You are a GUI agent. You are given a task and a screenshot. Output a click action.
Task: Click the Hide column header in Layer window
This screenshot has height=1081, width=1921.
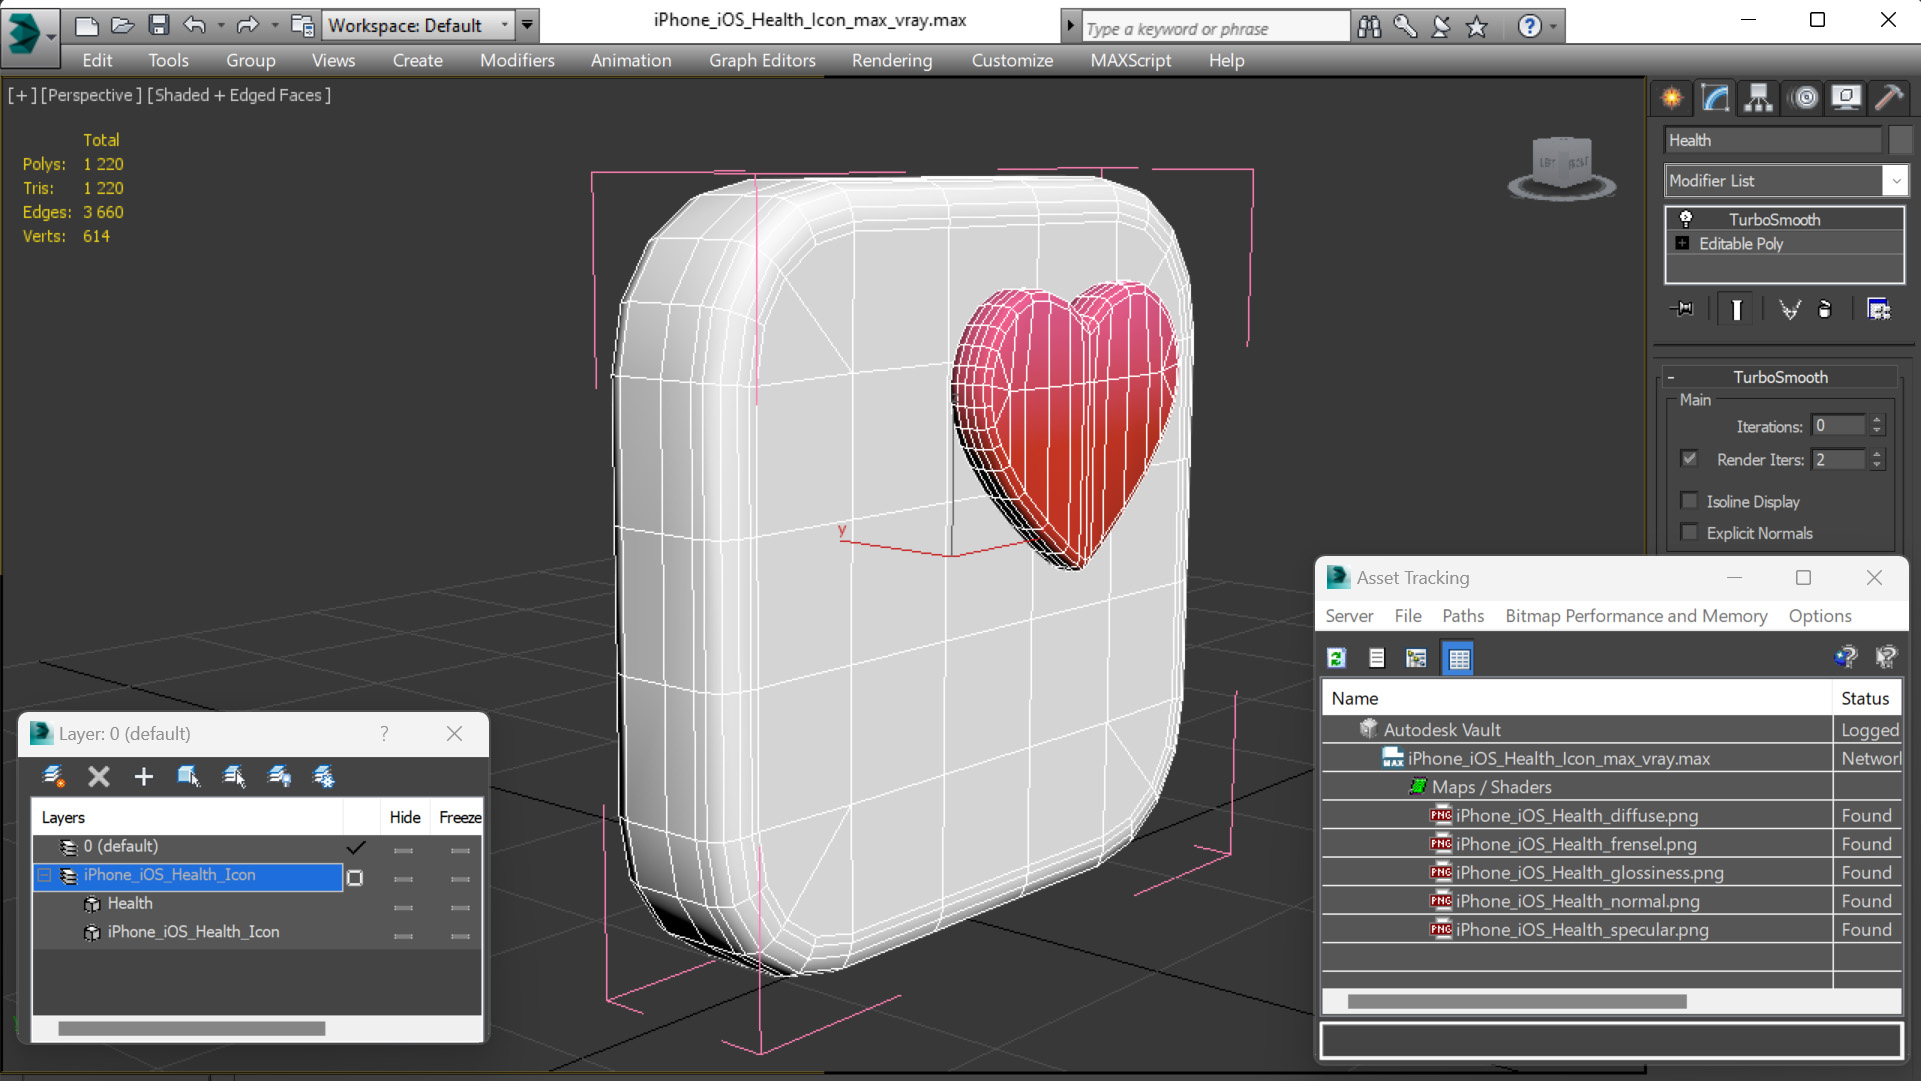[405, 817]
